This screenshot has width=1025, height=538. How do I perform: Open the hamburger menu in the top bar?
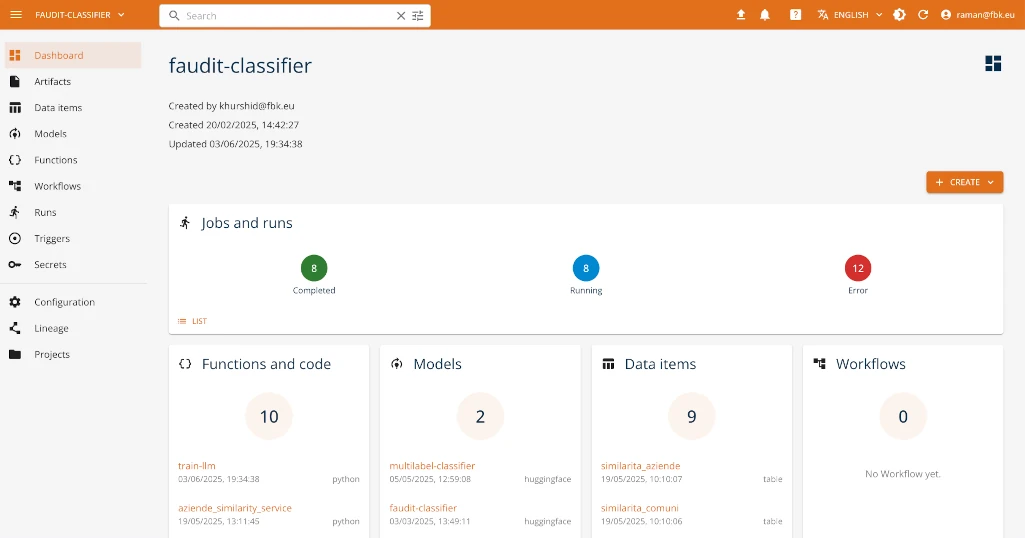click(x=16, y=15)
